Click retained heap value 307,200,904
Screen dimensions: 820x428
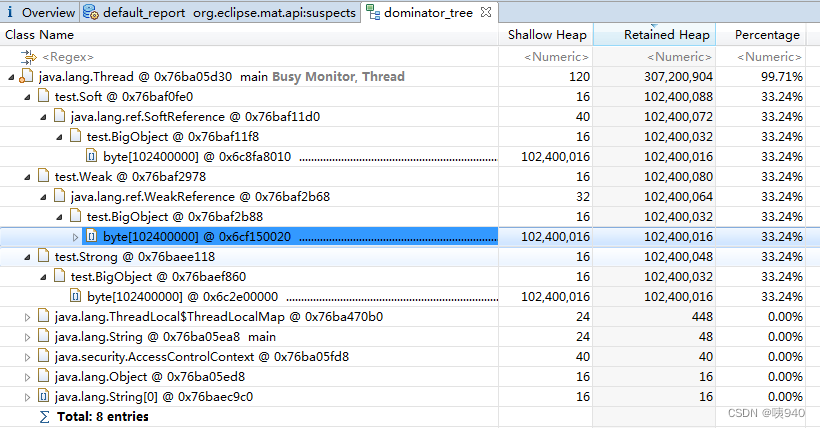[678, 77]
